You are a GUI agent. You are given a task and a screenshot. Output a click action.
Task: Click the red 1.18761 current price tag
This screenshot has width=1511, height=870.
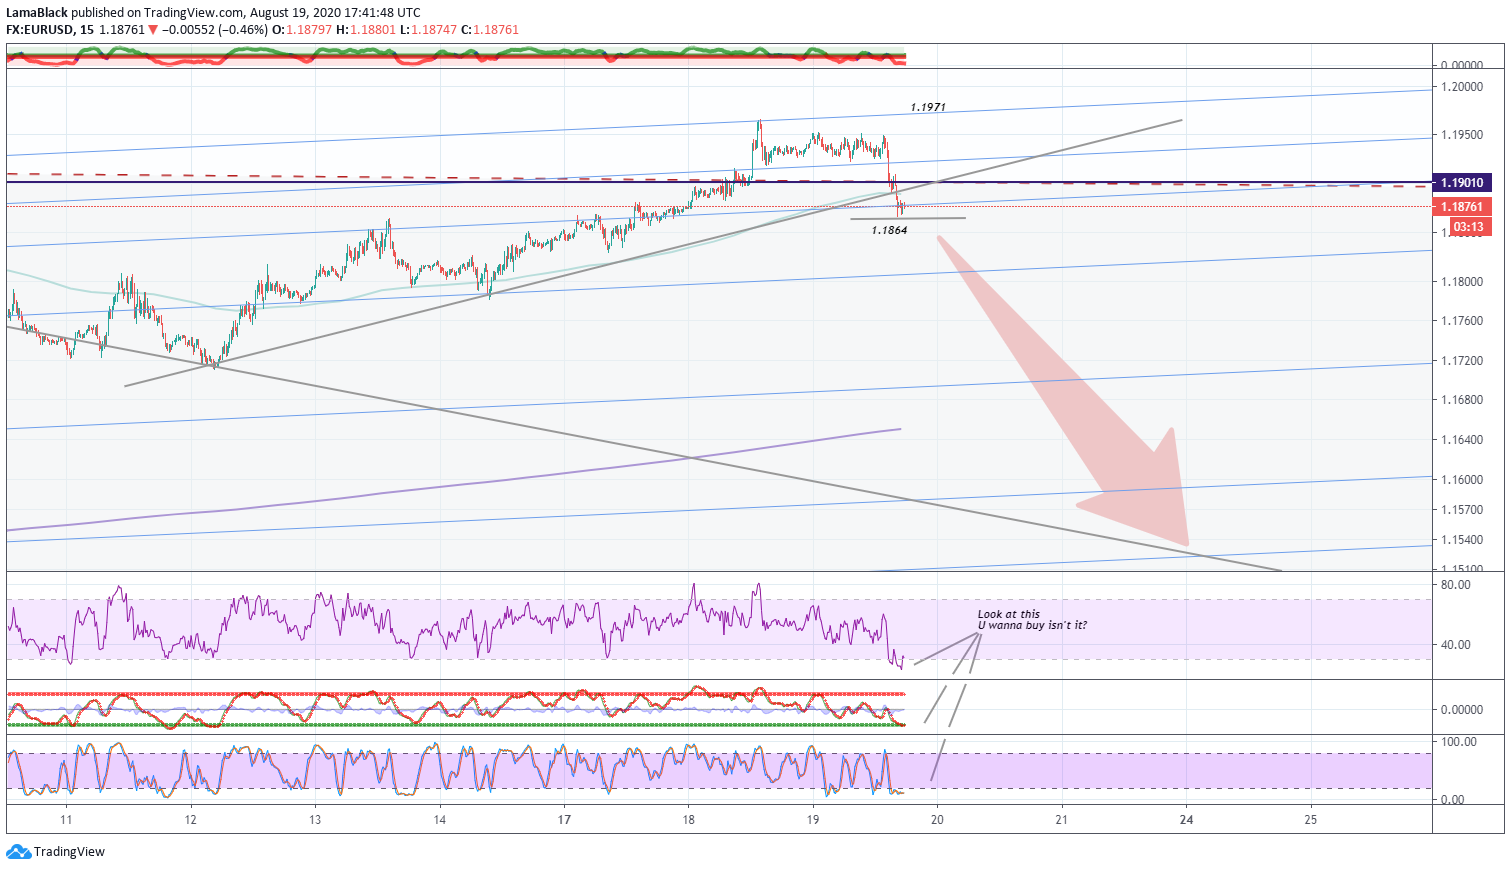(x=1462, y=207)
